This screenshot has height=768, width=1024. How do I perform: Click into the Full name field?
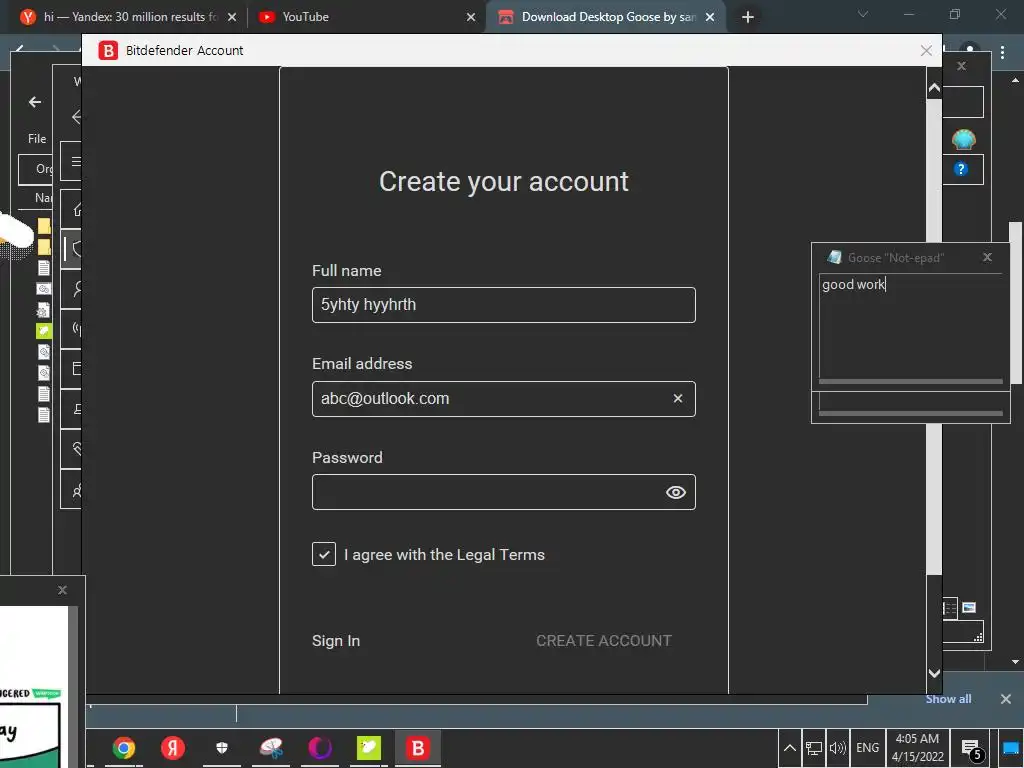pos(504,305)
